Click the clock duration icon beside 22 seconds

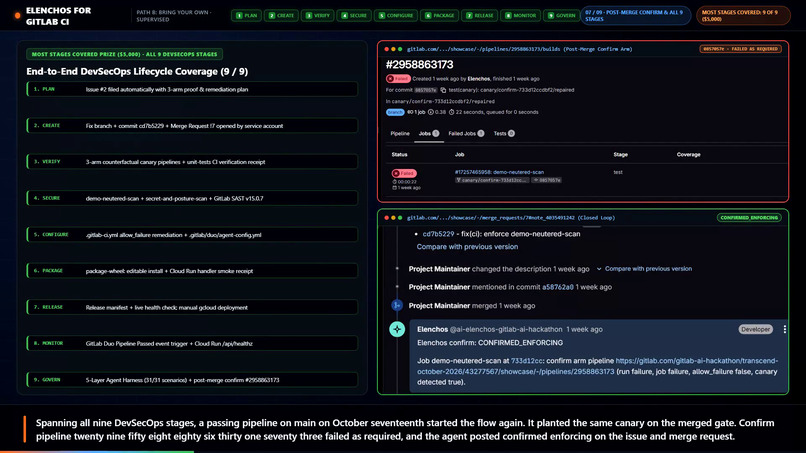click(x=451, y=112)
